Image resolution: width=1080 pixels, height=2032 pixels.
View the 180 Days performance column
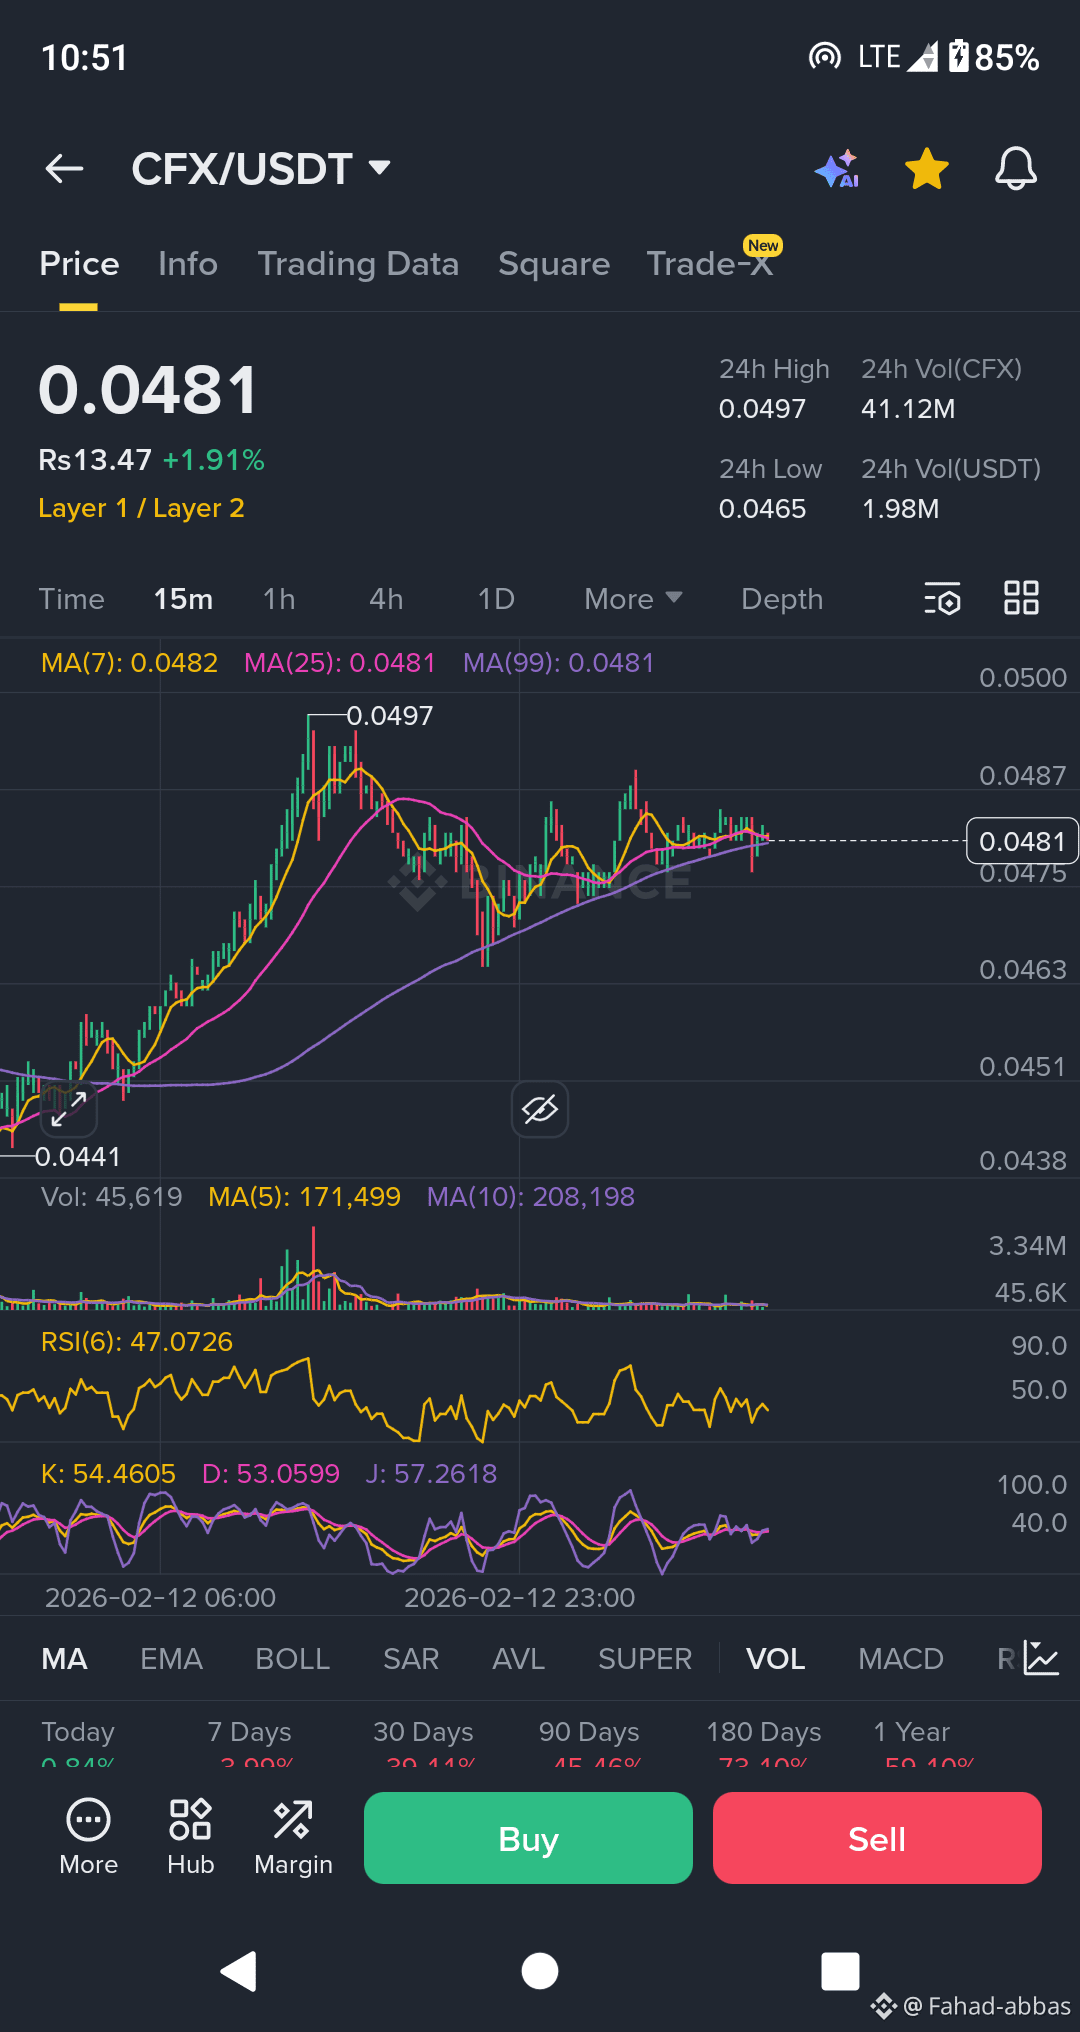click(x=764, y=1744)
